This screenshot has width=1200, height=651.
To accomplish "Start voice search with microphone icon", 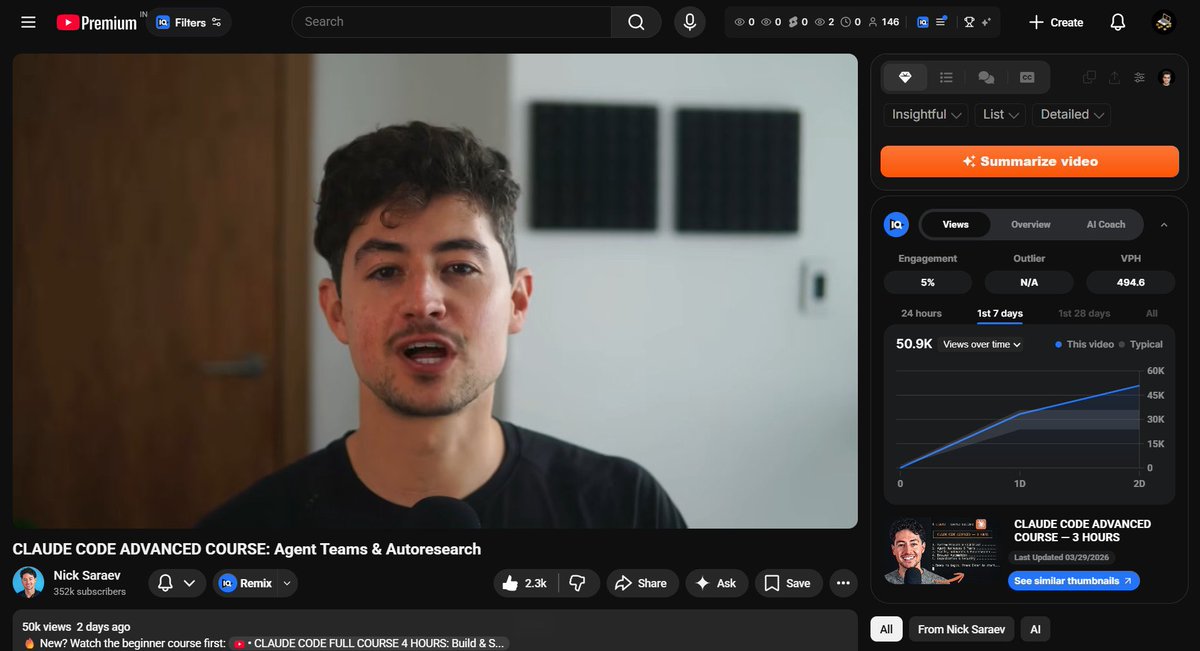I will 689,22.
